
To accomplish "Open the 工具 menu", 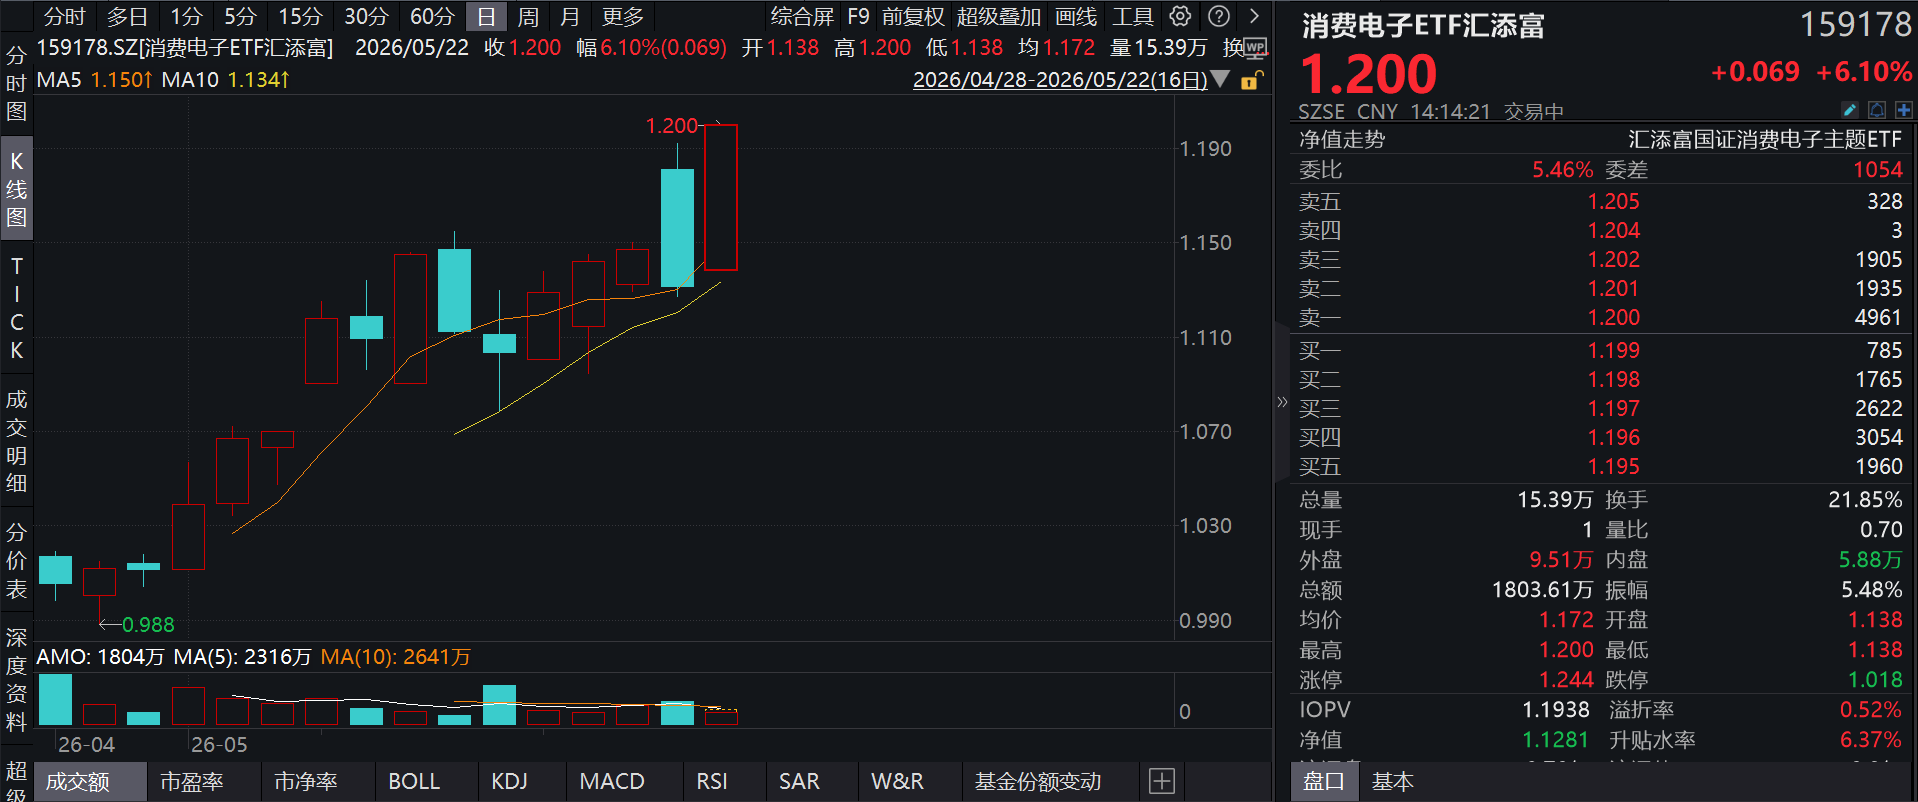I will coord(1133,16).
